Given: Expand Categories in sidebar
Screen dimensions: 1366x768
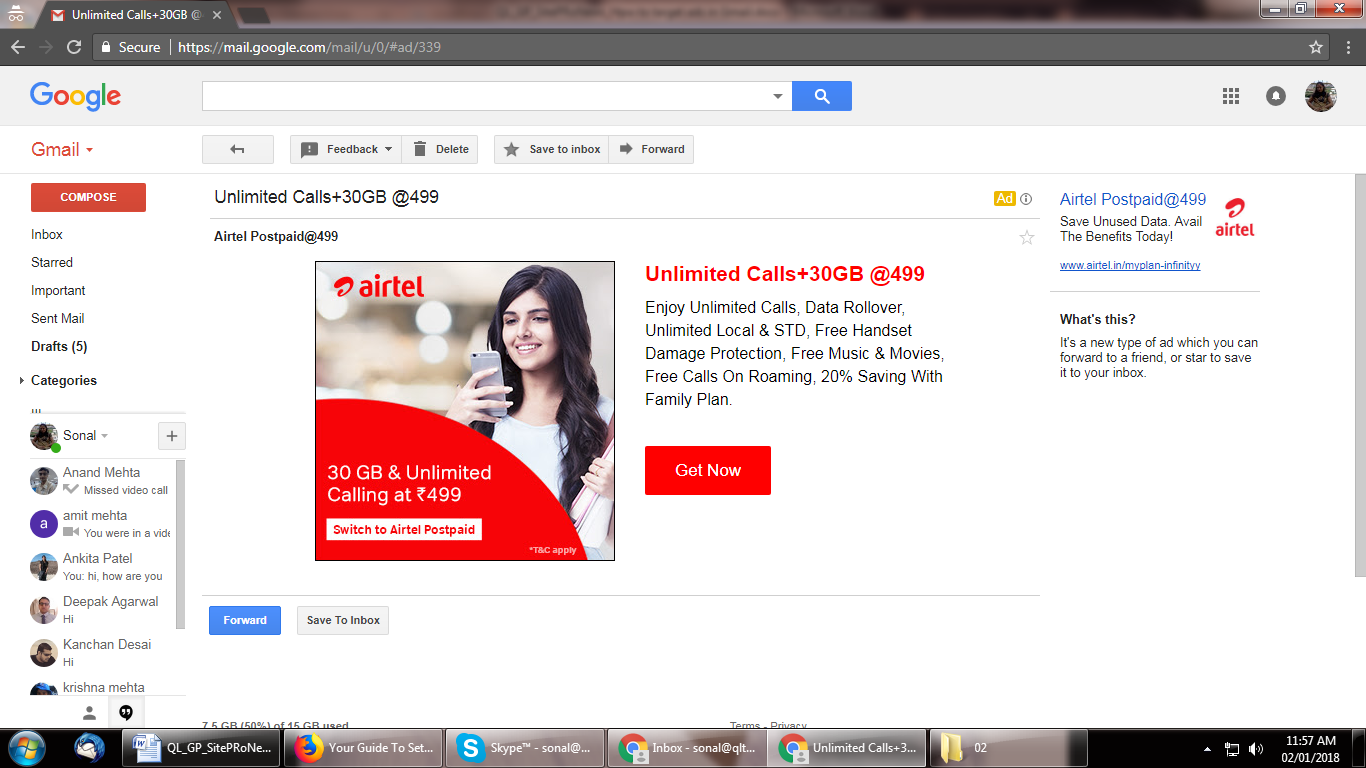Looking at the screenshot, I should [x=22, y=381].
